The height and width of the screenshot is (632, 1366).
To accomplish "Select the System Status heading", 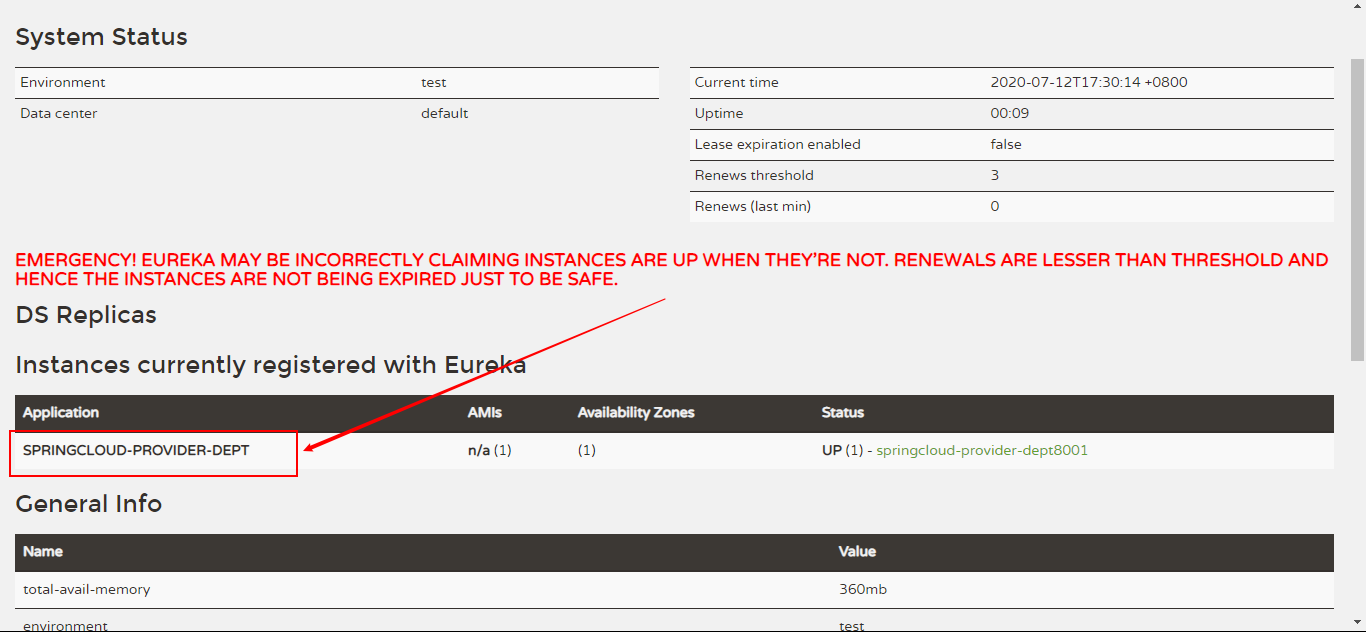I will coord(101,37).
